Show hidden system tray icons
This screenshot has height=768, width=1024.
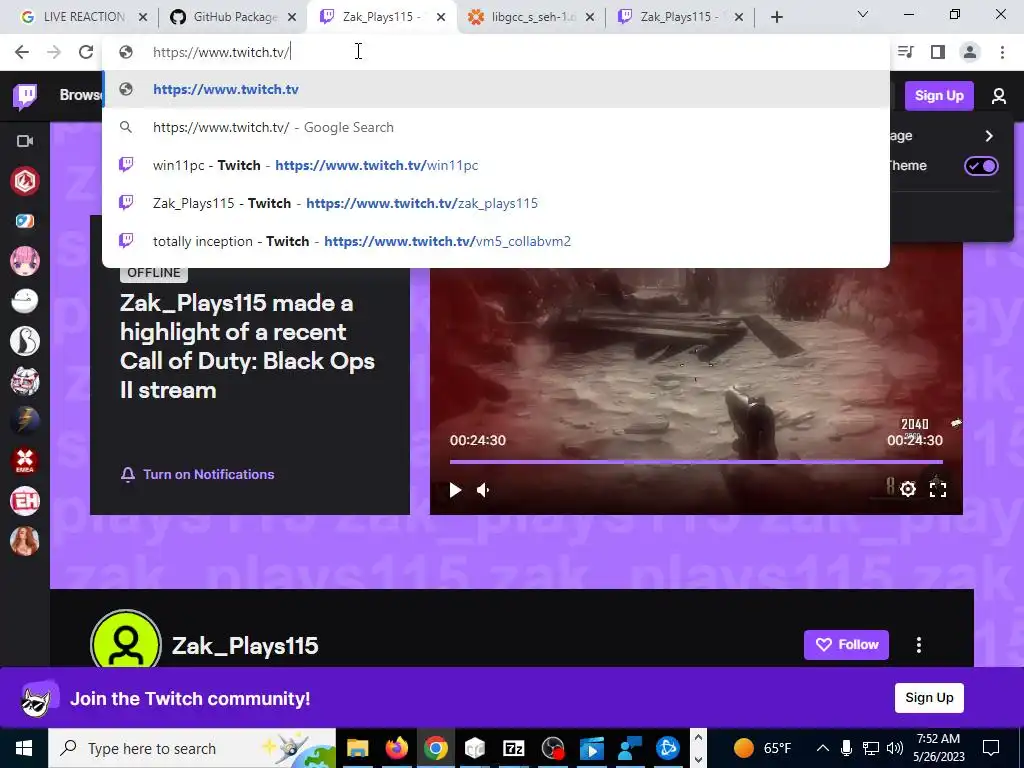point(823,748)
